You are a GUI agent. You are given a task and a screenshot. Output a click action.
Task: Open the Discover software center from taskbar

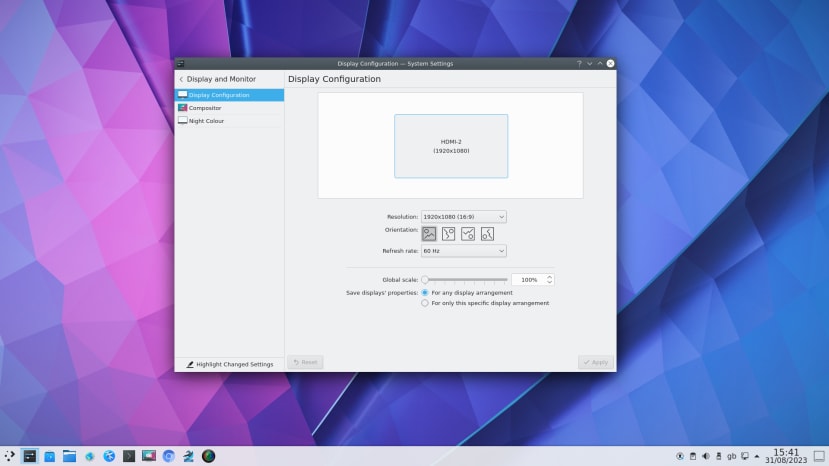click(50, 456)
